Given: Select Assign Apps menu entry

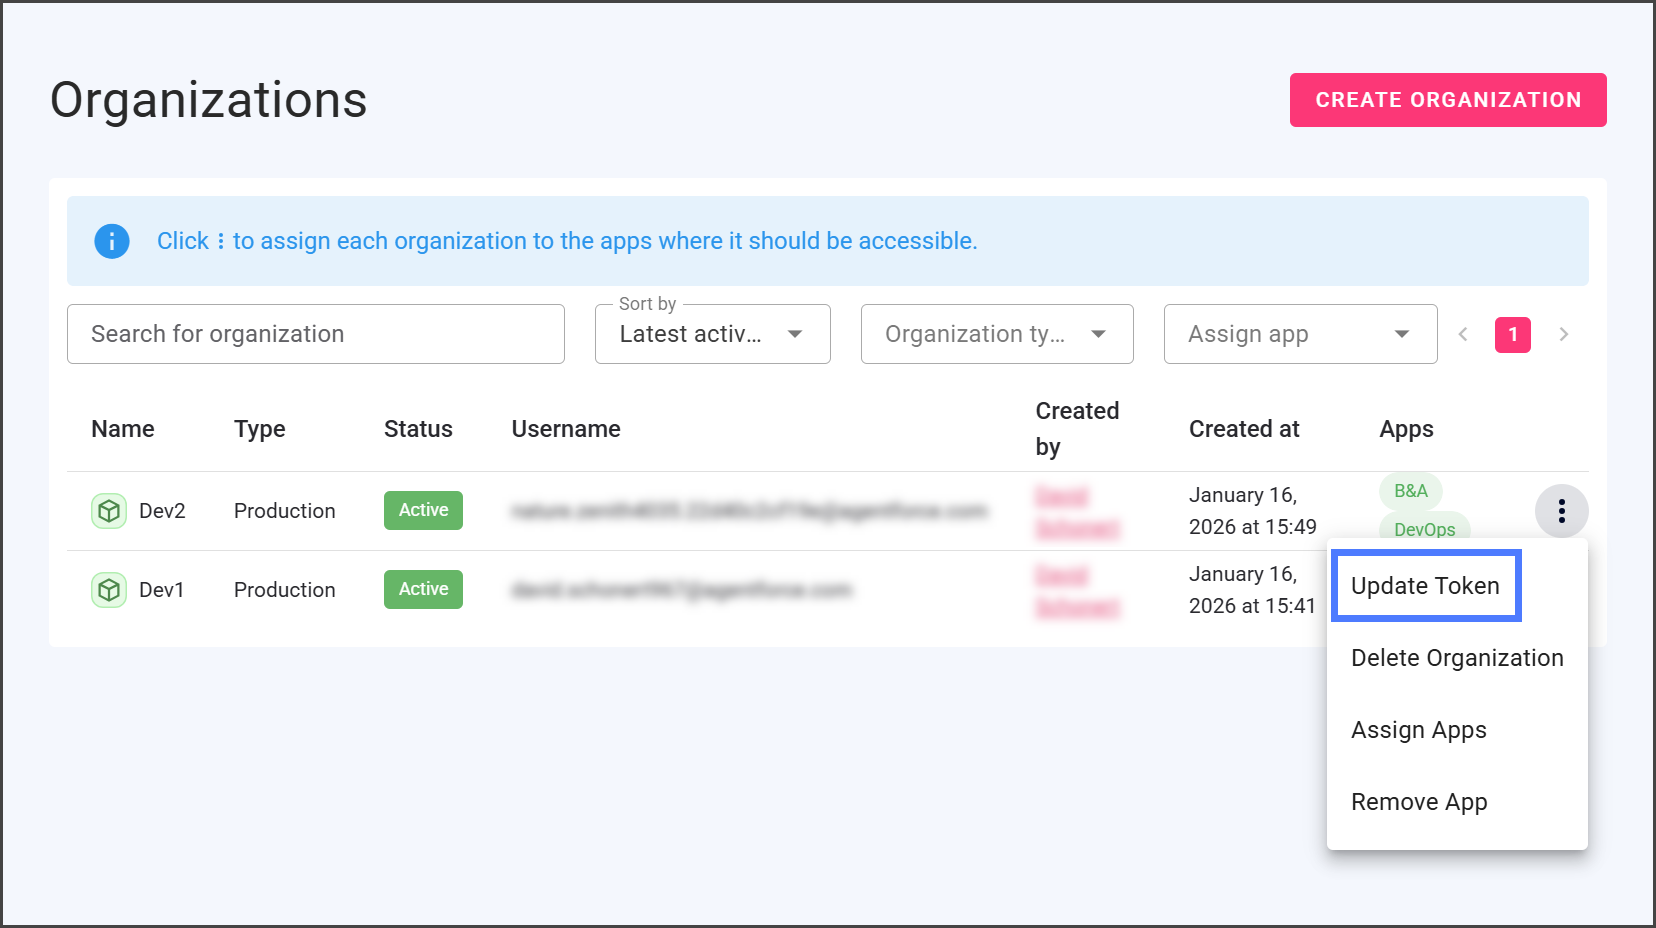Looking at the screenshot, I should click(1418, 730).
